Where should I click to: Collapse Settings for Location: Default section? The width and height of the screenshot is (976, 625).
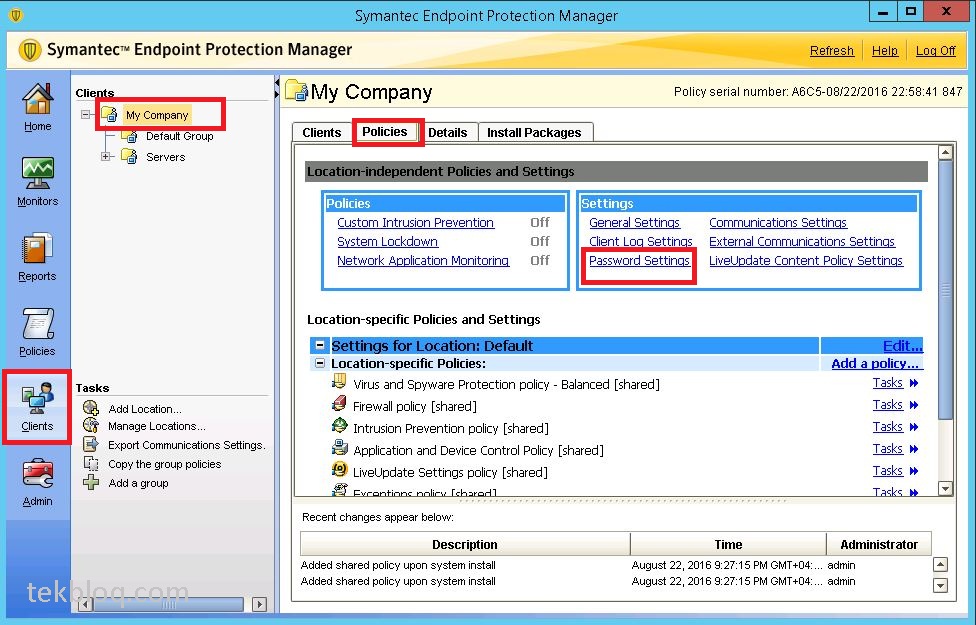point(320,345)
